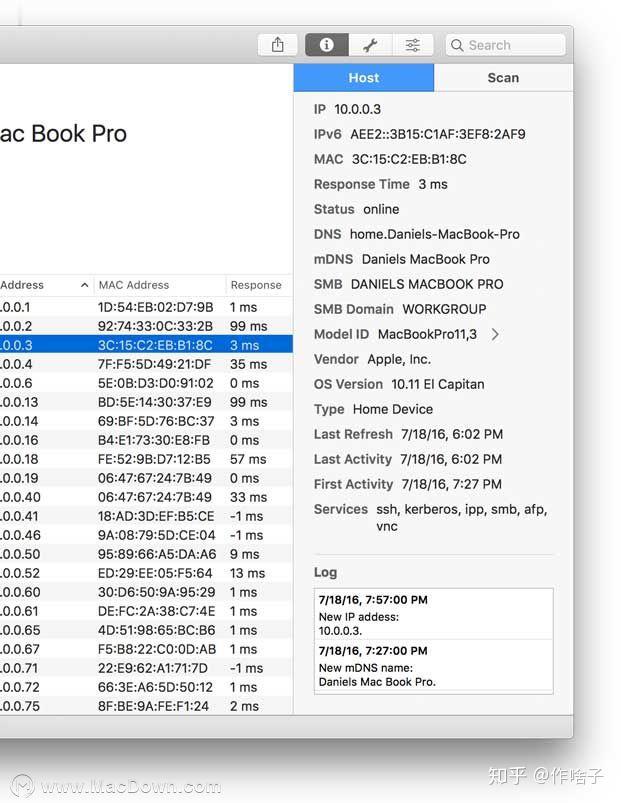Click the magnifying glass in the Search field
This screenshot has height=803, width=621.
457,44
